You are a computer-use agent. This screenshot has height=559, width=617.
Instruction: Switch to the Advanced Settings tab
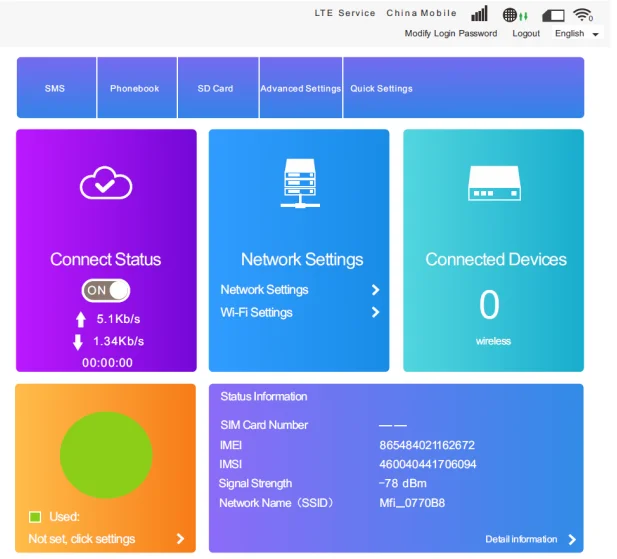point(300,89)
